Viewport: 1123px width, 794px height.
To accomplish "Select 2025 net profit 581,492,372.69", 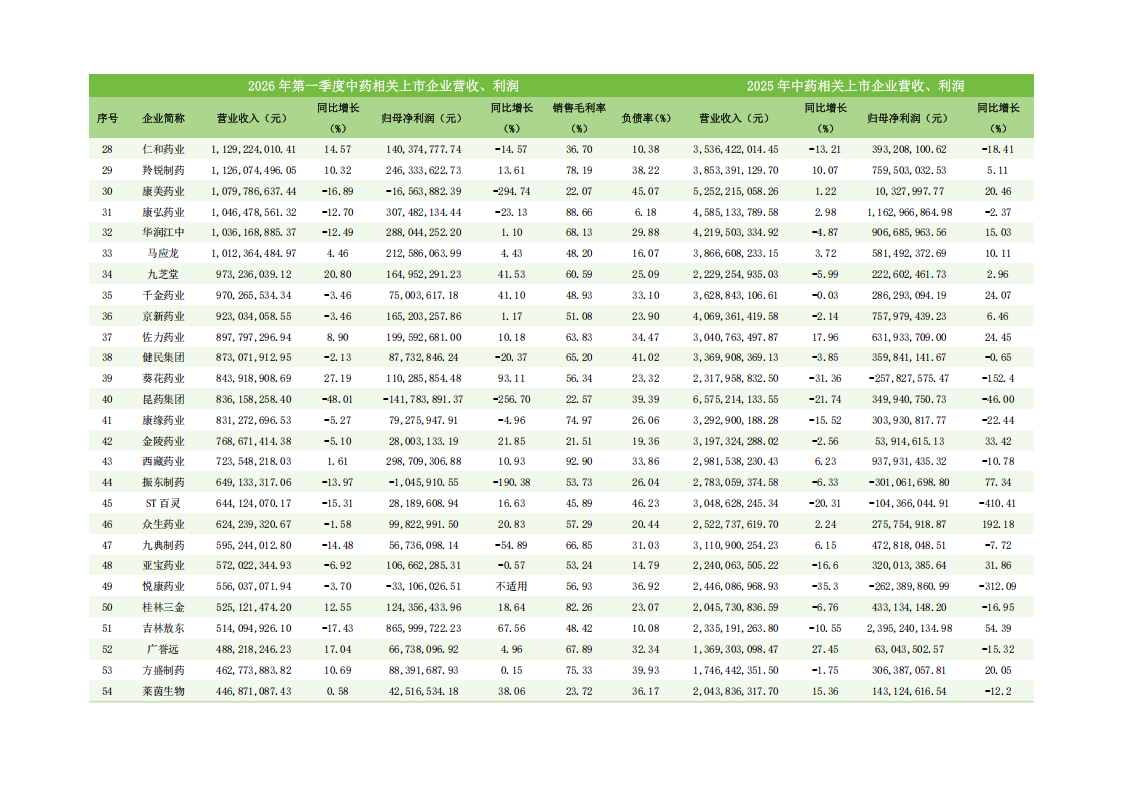I will [x=909, y=253].
